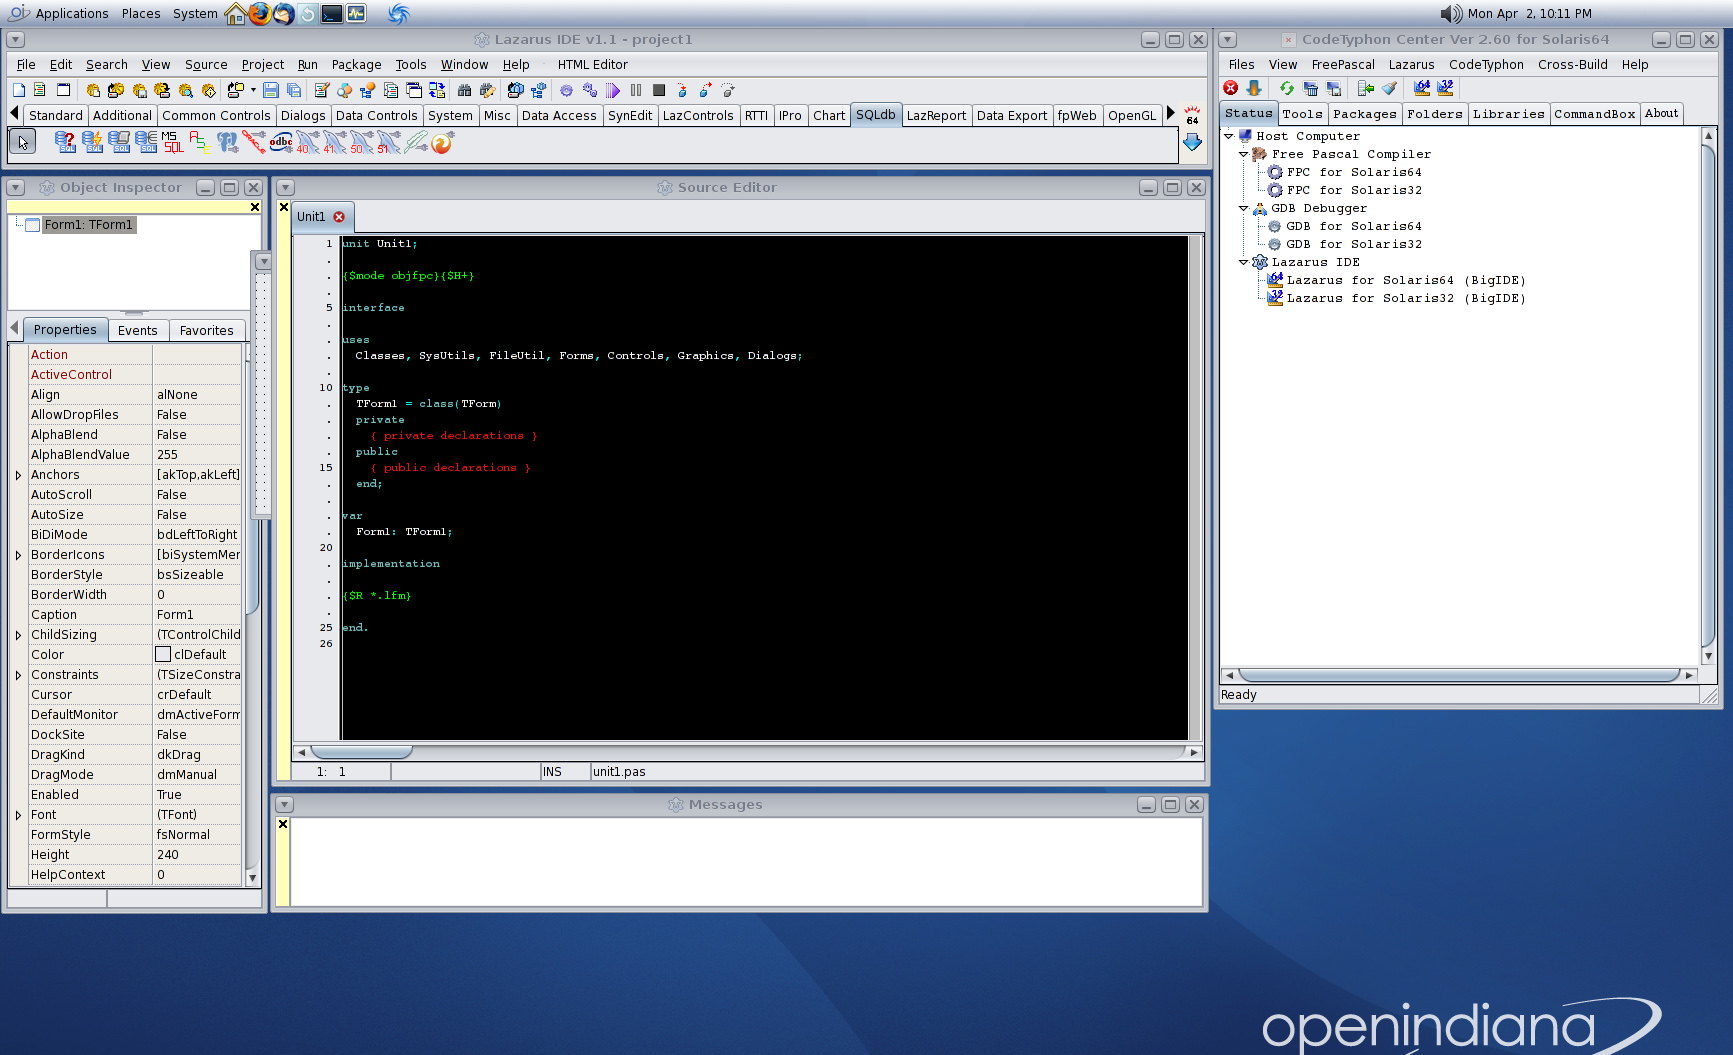Screen dimensions: 1733x1055
Task: Expand the Constraints property
Action: click(x=18, y=675)
